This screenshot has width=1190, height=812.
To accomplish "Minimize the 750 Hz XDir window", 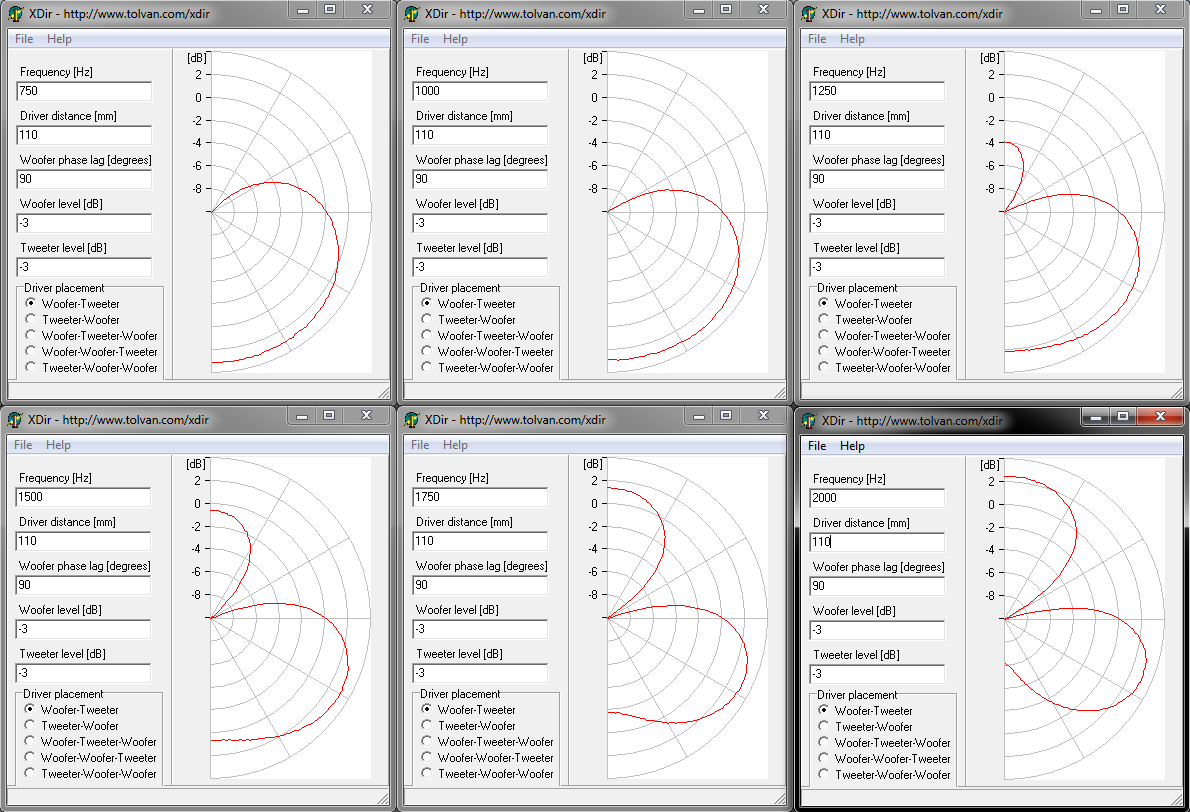I will pos(303,10).
